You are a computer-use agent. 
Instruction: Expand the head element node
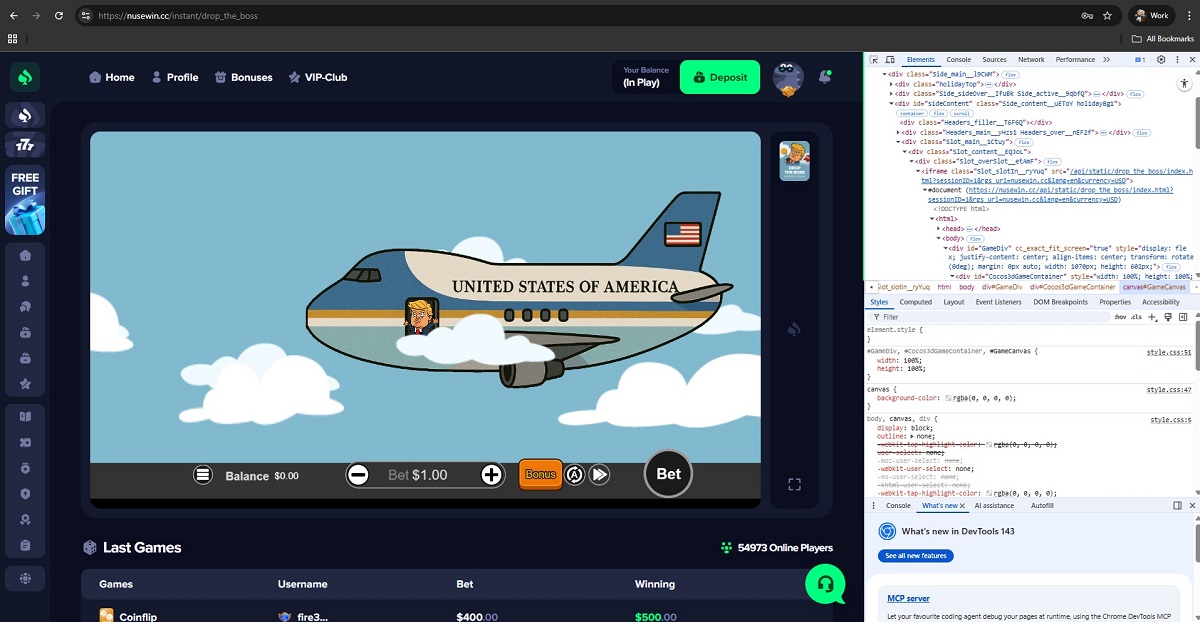click(x=939, y=228)
